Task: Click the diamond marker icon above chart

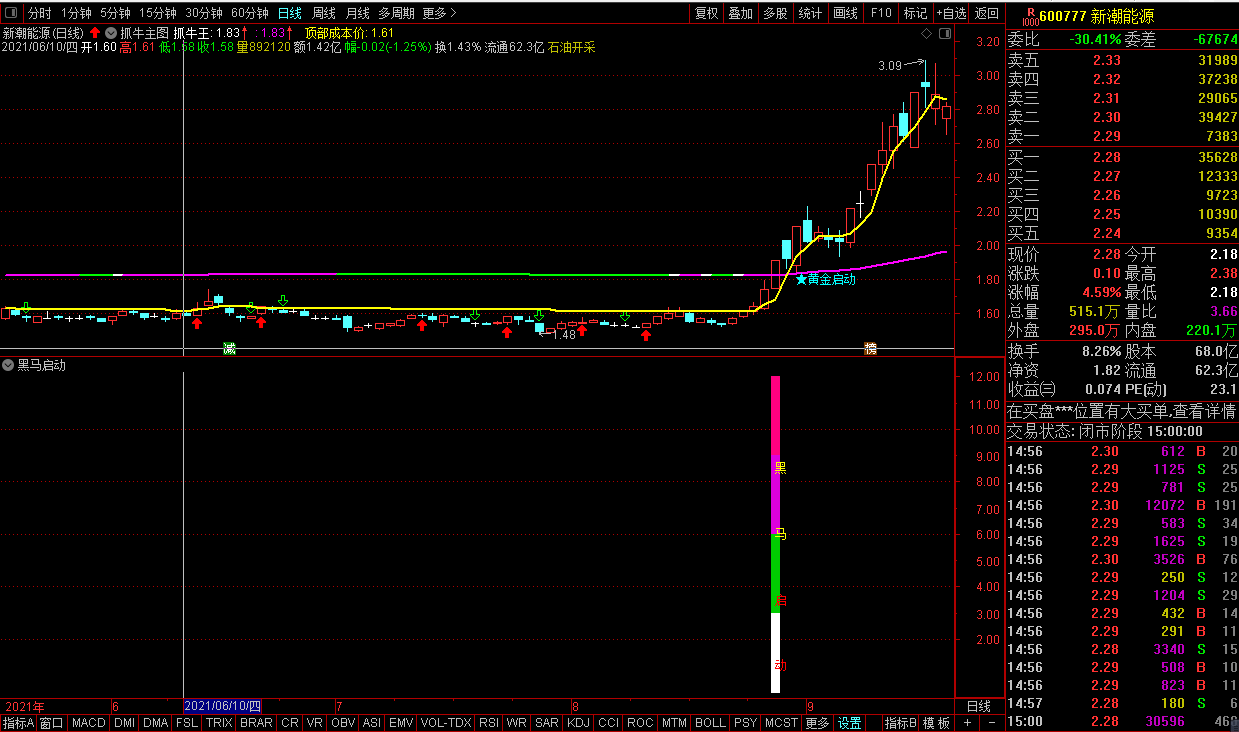Action: click(927, 34)
